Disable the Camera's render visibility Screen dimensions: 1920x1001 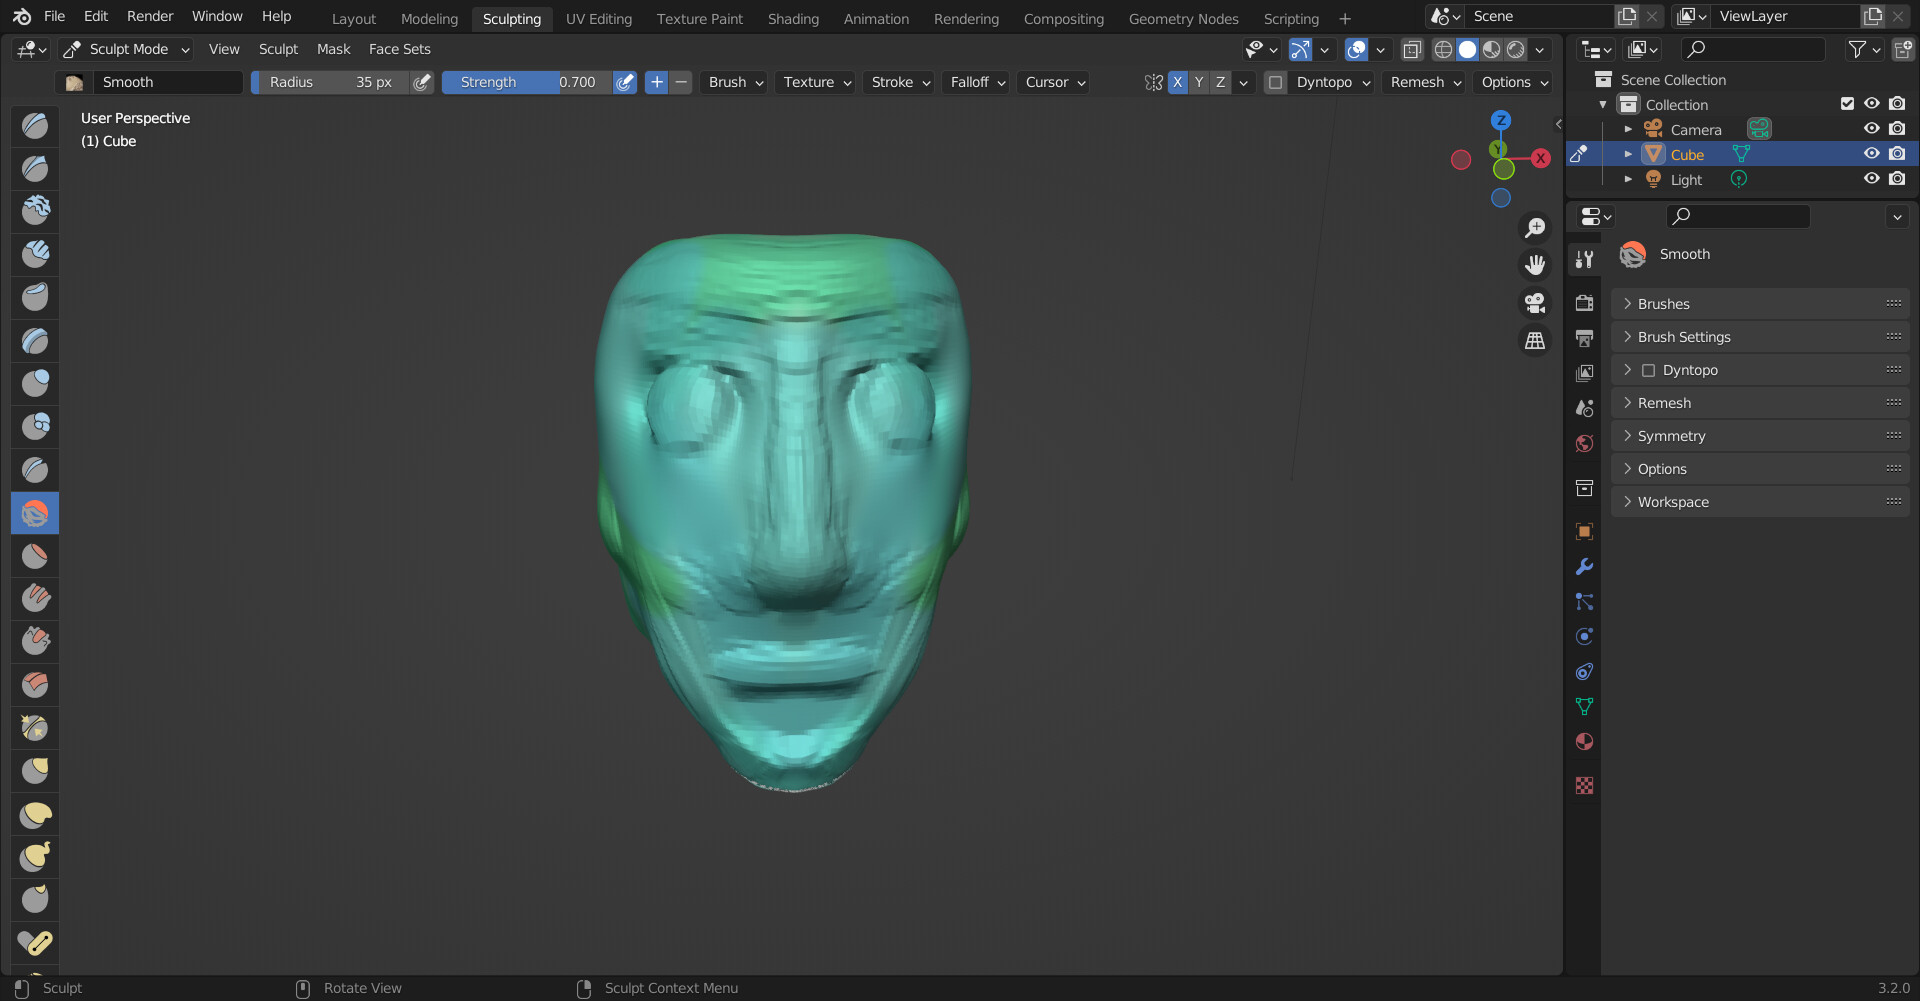click(x=1897, y=128)
